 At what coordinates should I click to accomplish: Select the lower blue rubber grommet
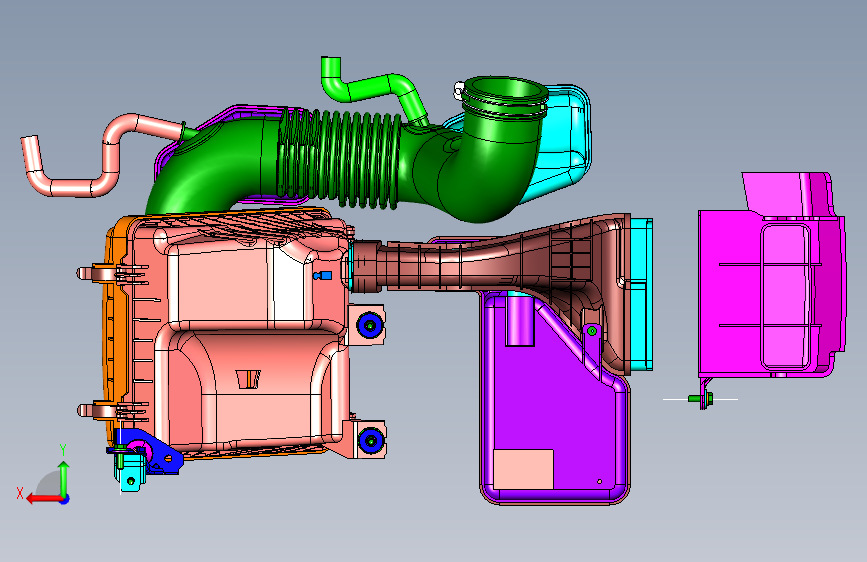tap(371, 440)
